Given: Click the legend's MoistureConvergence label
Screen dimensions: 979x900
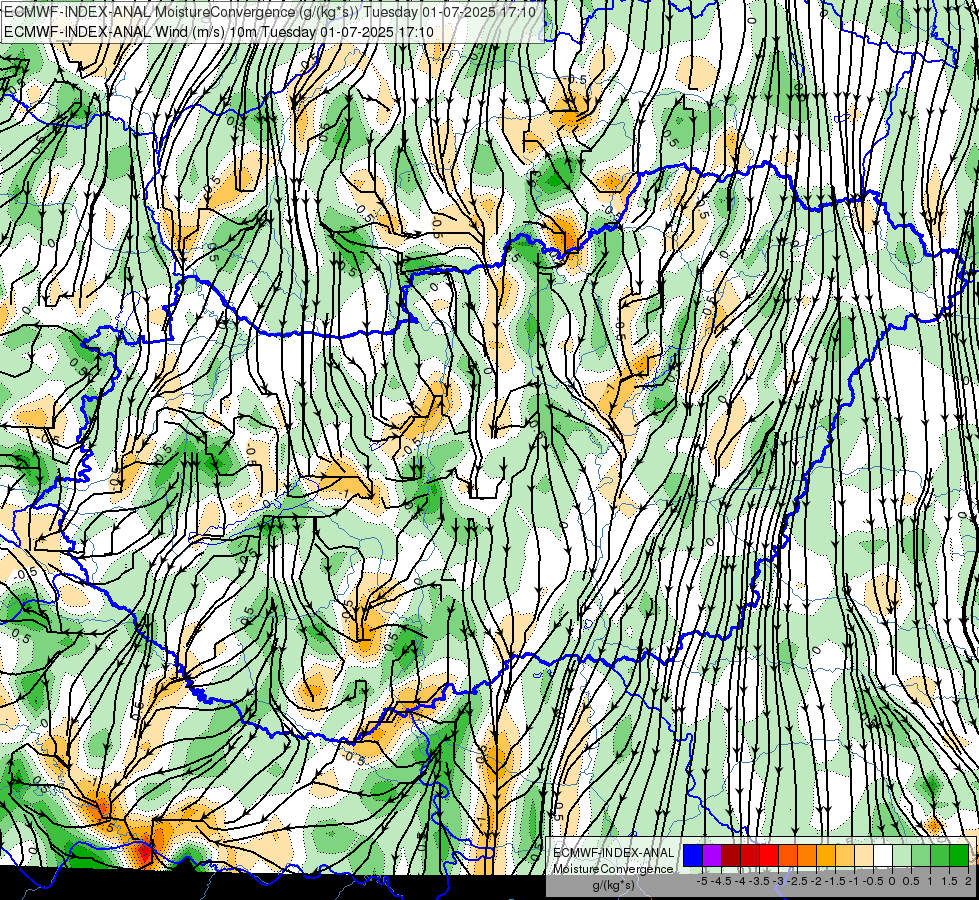Looking at the screenshot, I should 613,869.
